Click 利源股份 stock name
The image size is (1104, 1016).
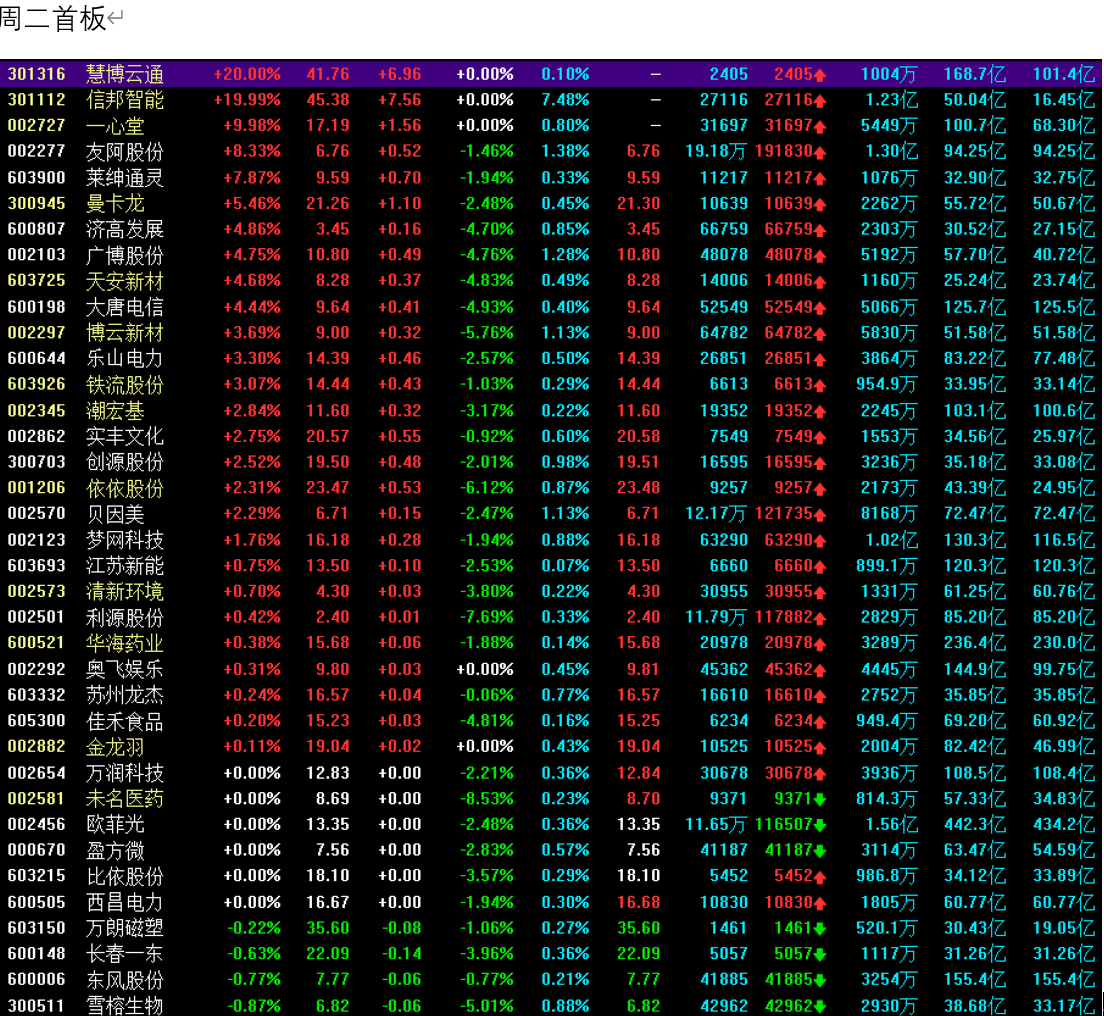pos(124,617)
